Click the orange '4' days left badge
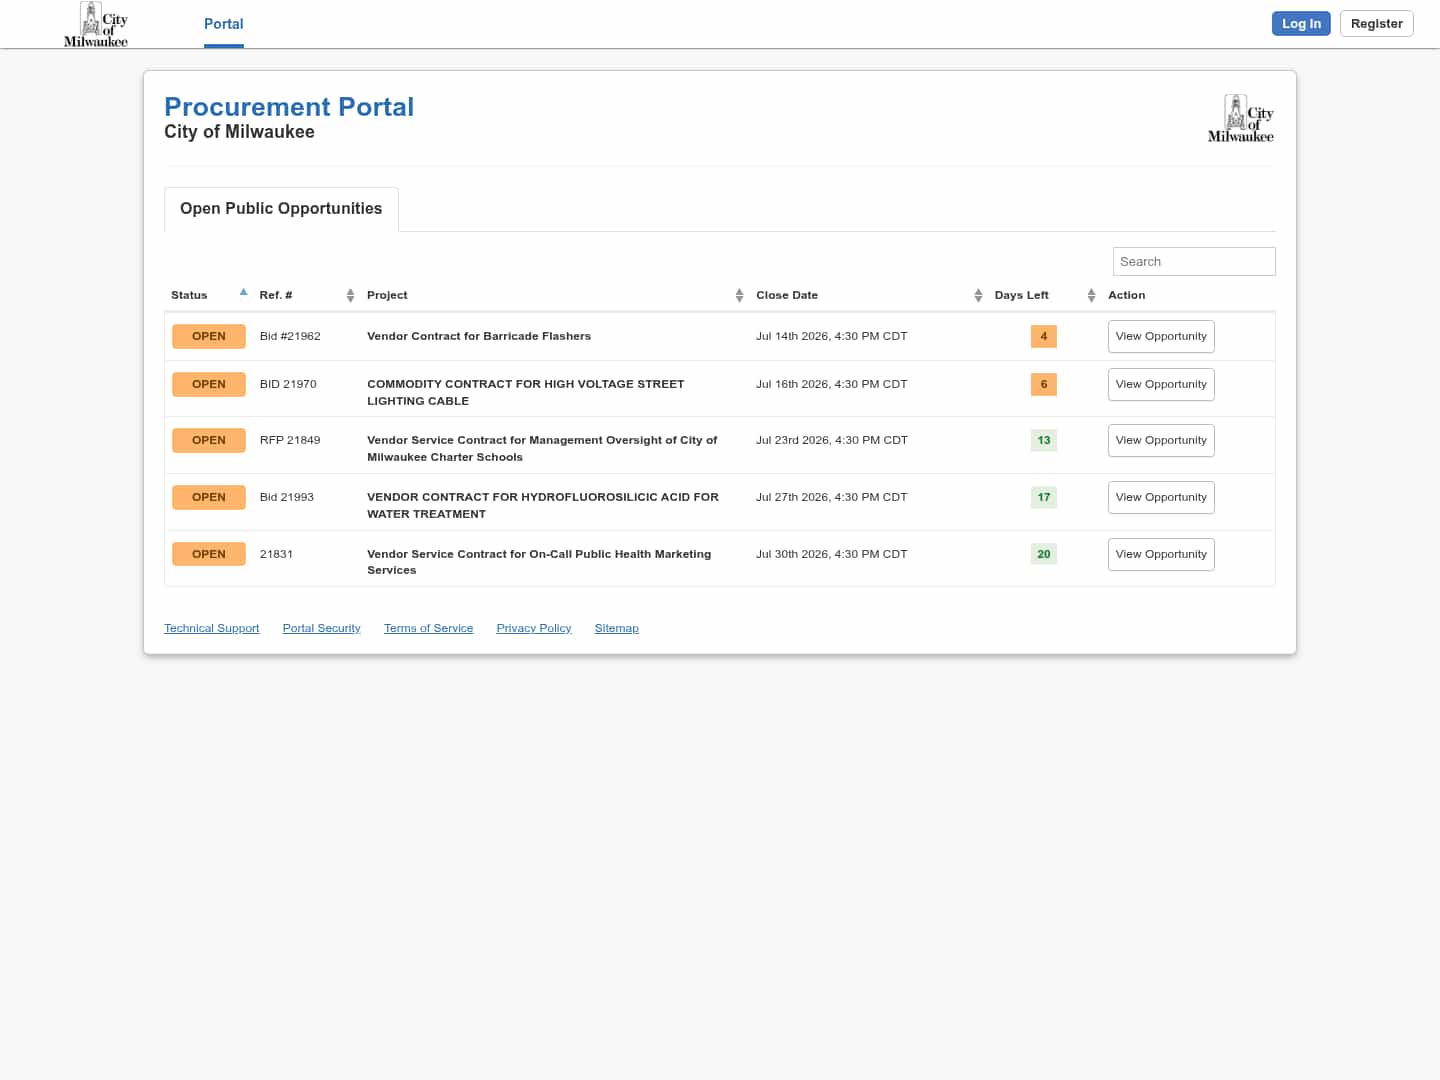 (1044, 337)
